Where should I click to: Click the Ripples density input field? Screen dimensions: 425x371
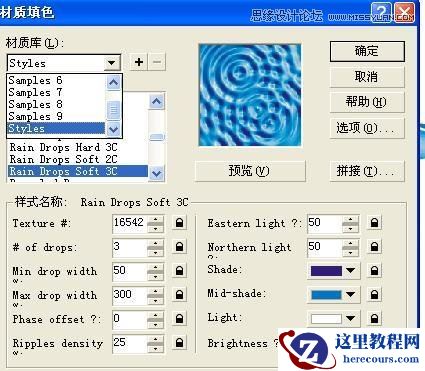coord(130,343)
